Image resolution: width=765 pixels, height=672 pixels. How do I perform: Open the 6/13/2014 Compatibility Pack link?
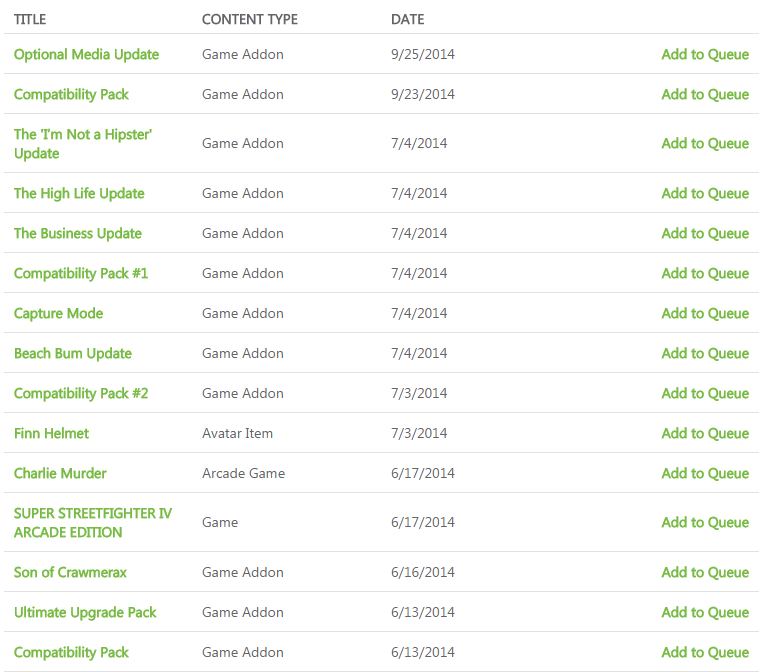[x=71, y=652]
